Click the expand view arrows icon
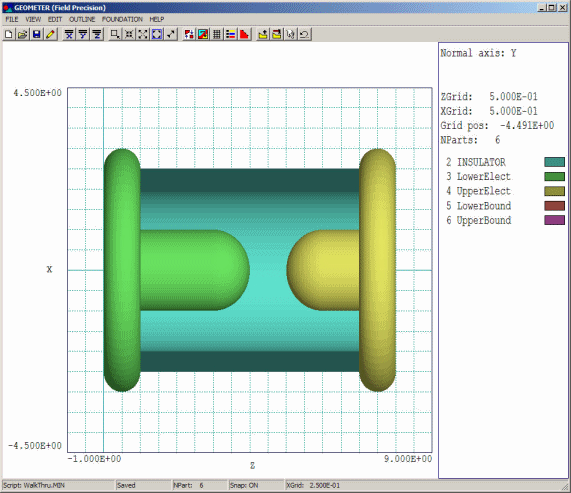 pos(143,35)
